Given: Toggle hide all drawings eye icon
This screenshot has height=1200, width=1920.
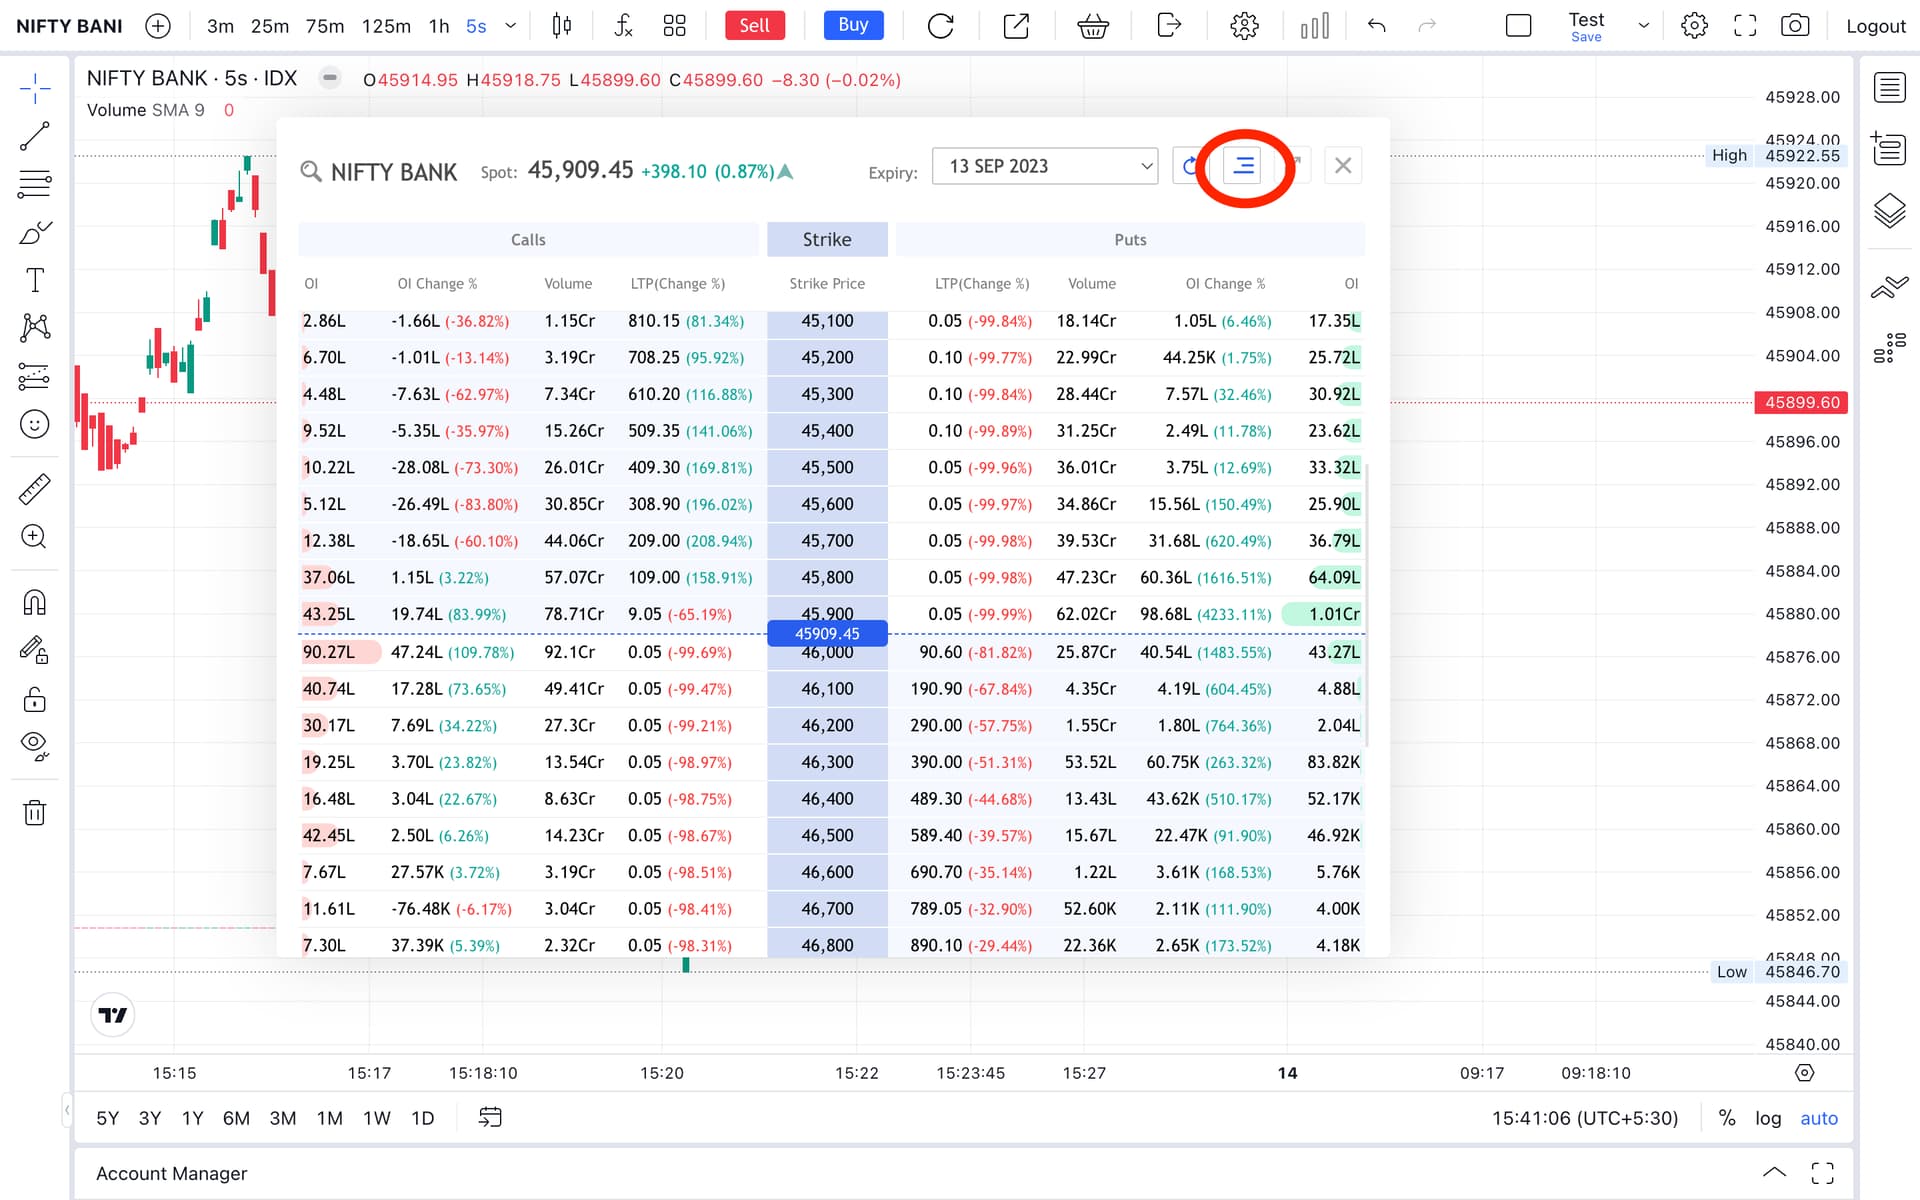Looking at the screenshot, I should point(35,745).
